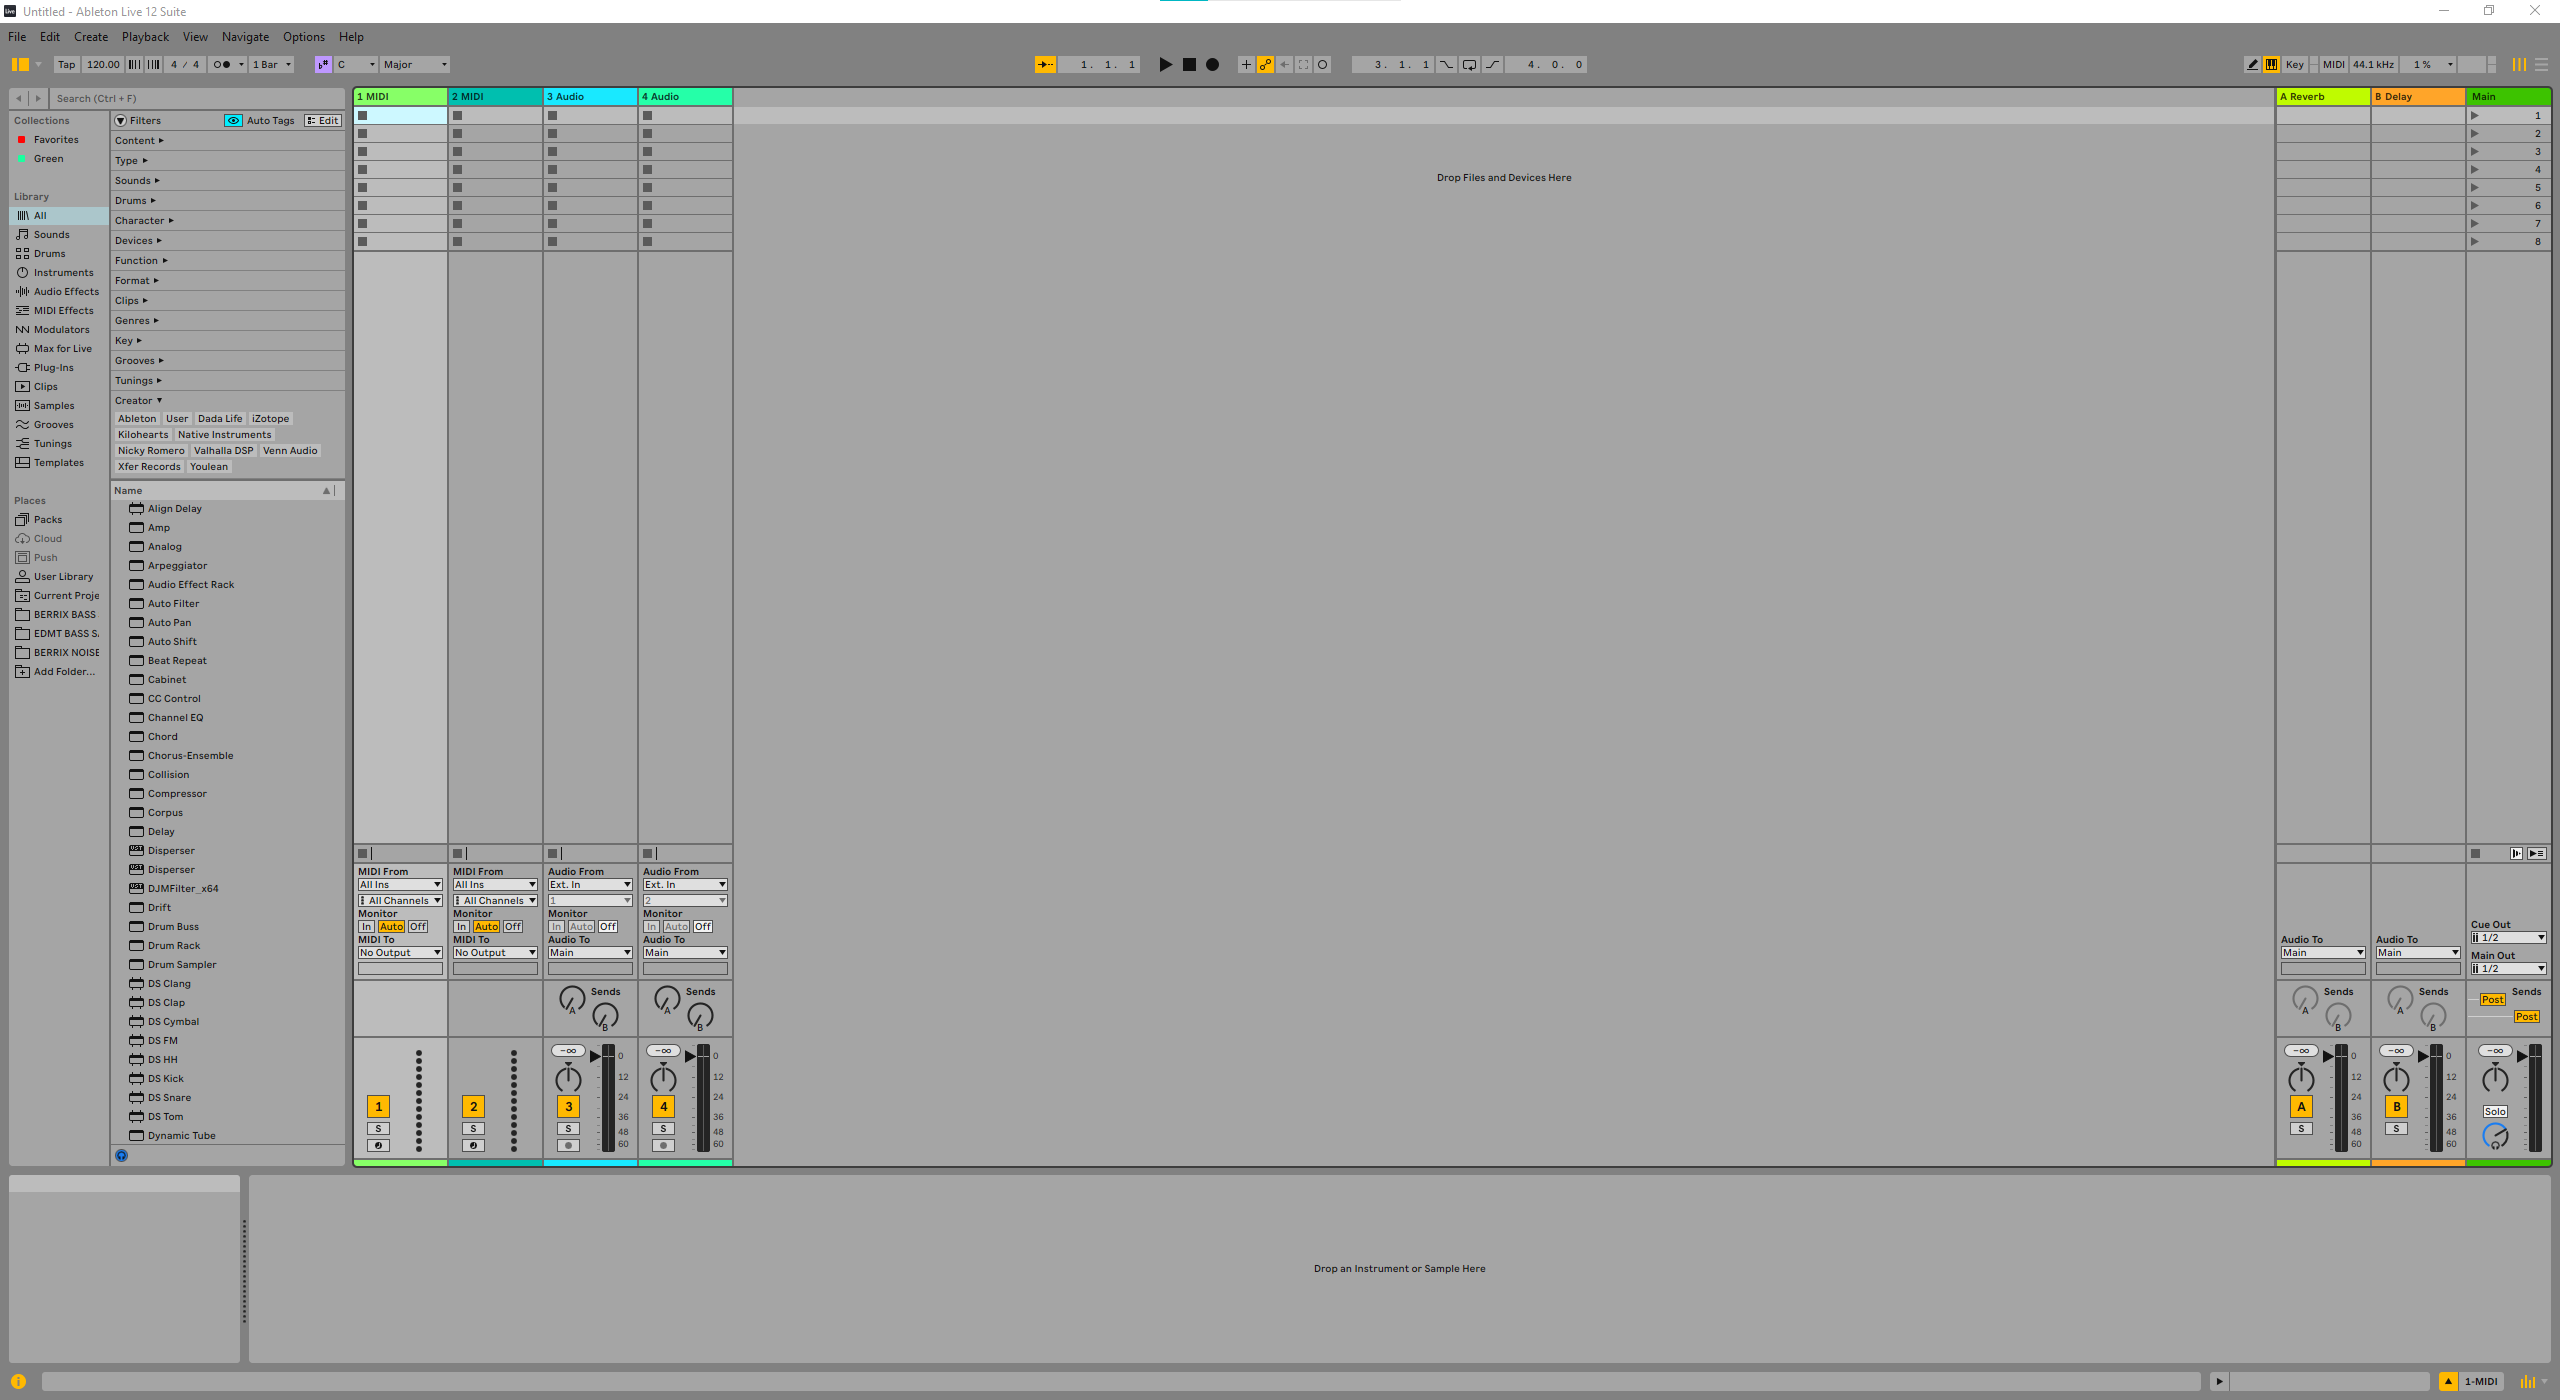Open the Playback menu
Screen dimensions: 2560x1400
[x=145, y=37]
